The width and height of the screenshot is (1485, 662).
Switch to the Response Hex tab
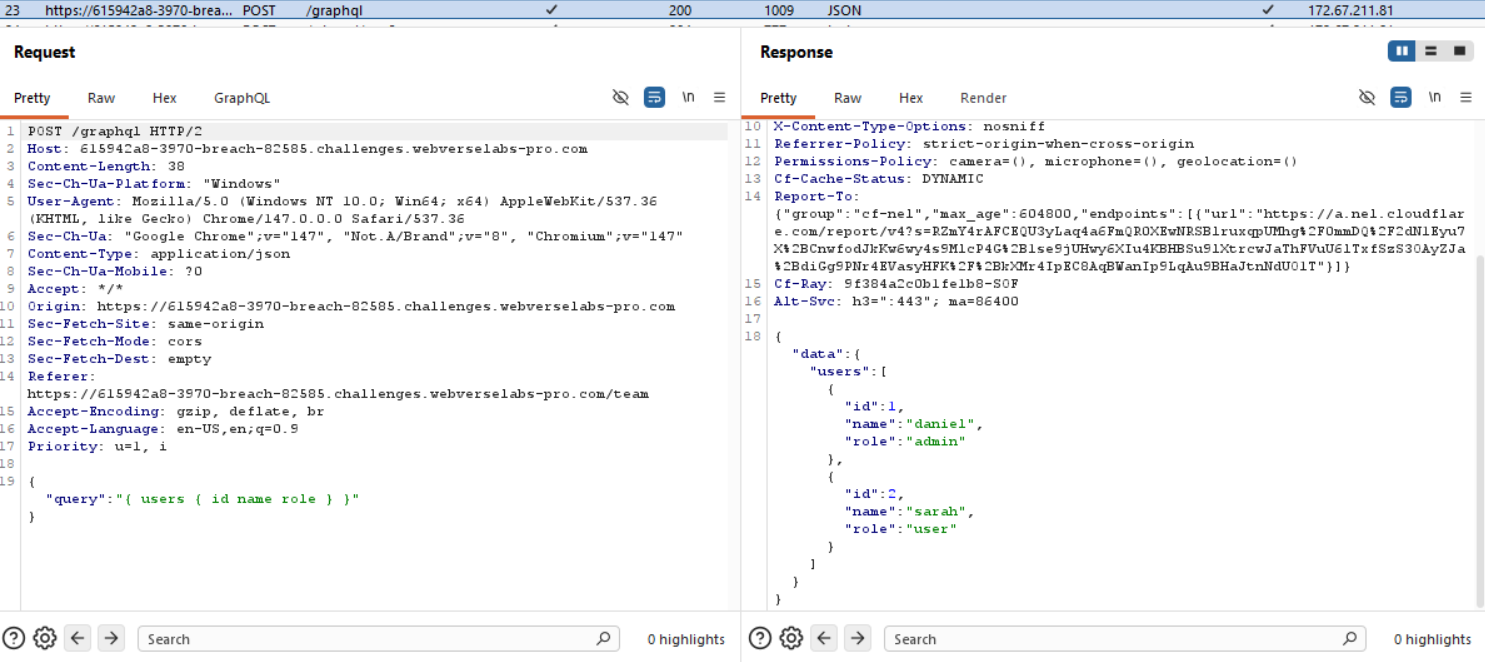(x=911, y=98)
